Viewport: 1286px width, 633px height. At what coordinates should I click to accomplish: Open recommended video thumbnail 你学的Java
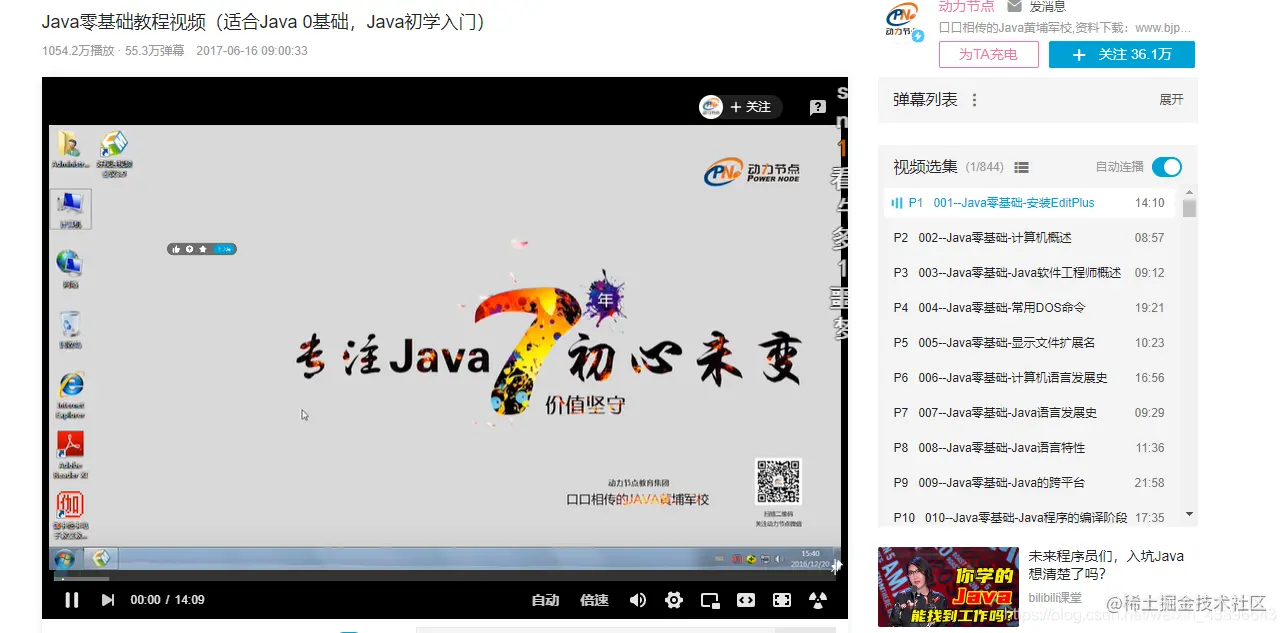(x=948, y=587)
